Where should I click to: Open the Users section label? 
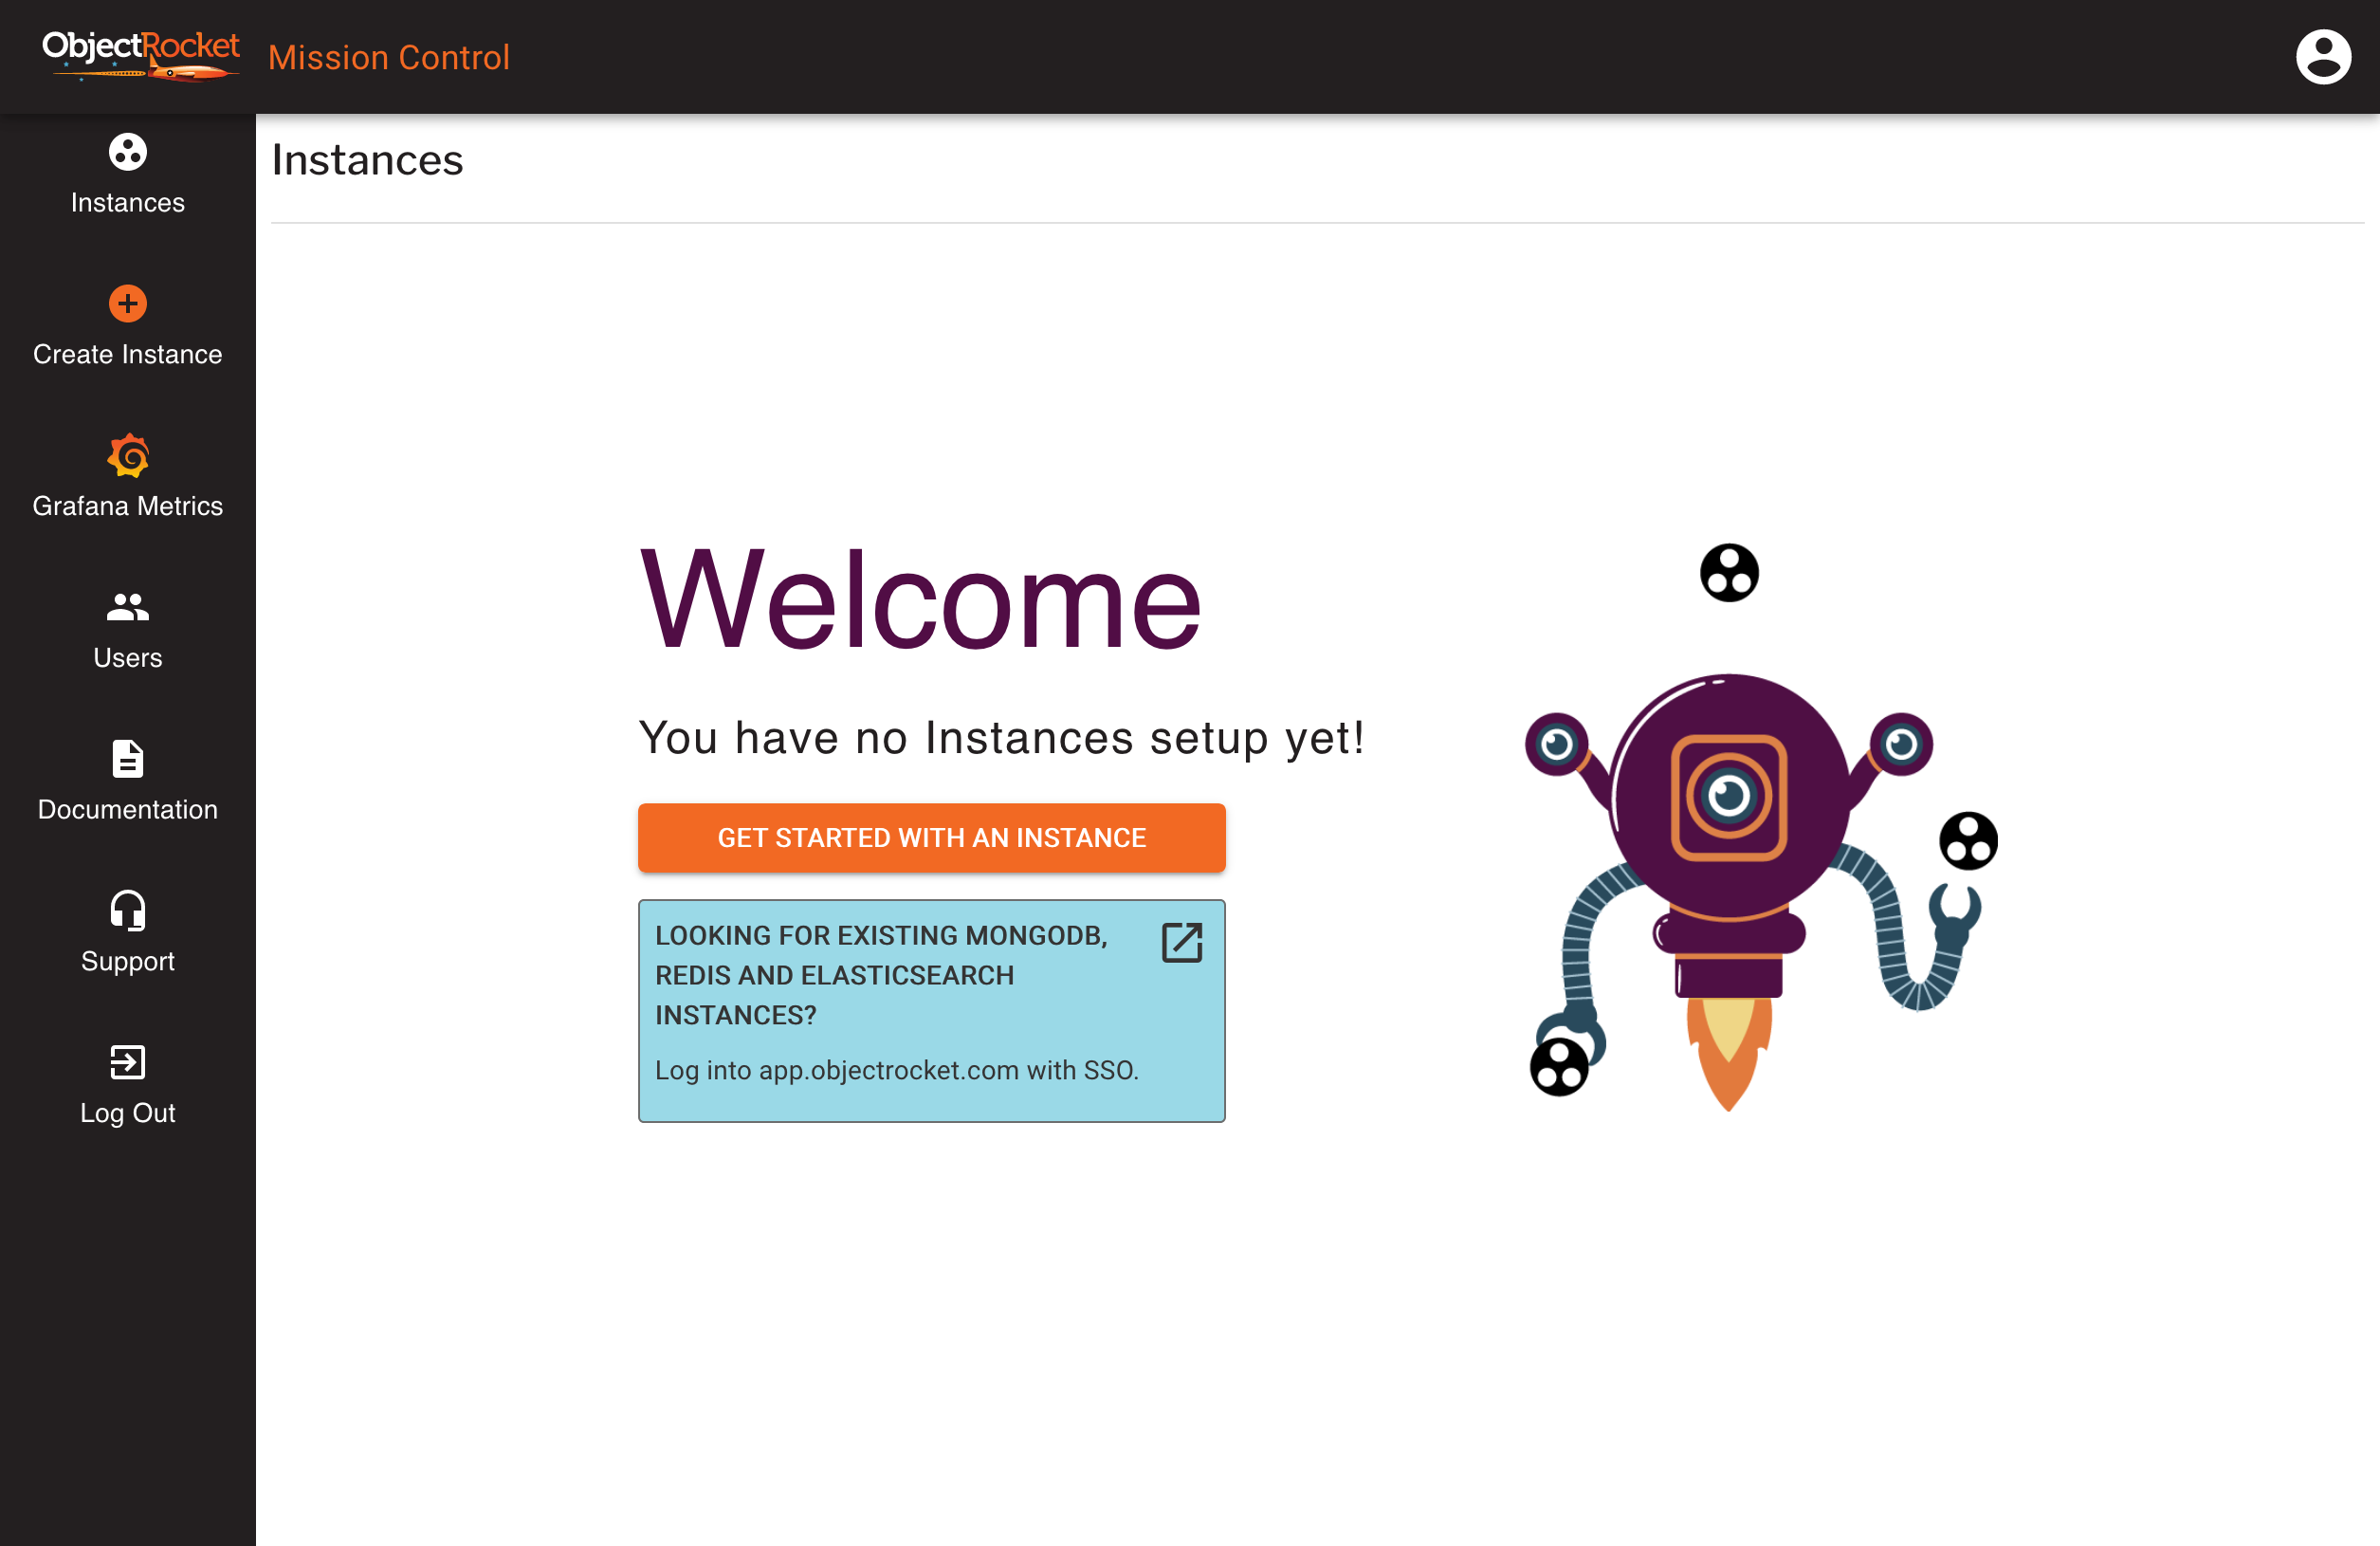point(128,658)
